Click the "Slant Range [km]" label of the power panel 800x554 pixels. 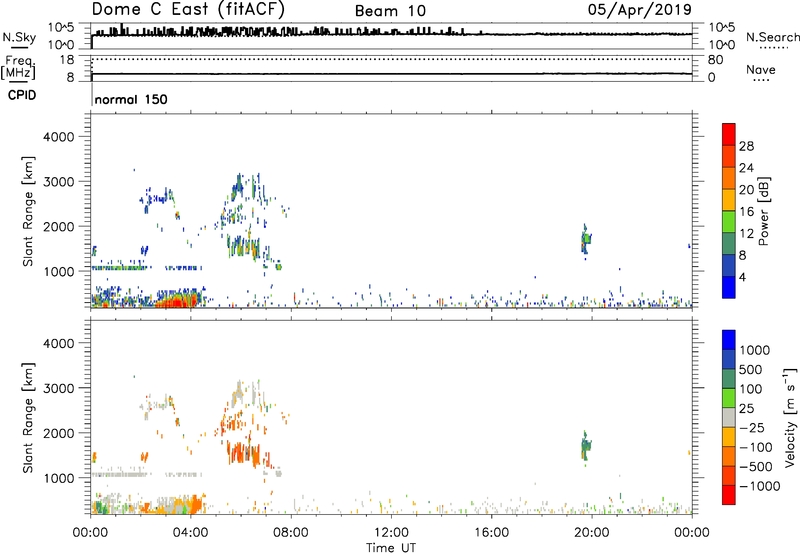point(28,211)
